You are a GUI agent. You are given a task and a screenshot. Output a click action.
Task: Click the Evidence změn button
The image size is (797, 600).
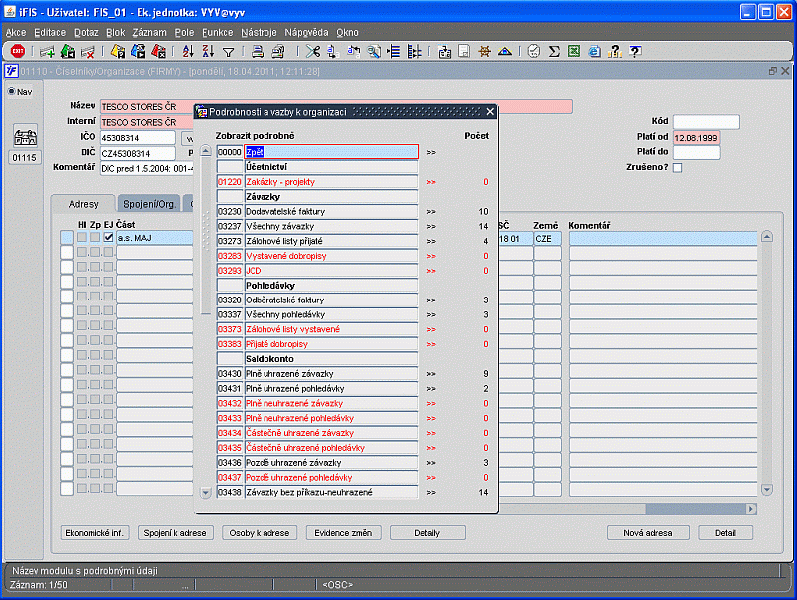(343, 533)
